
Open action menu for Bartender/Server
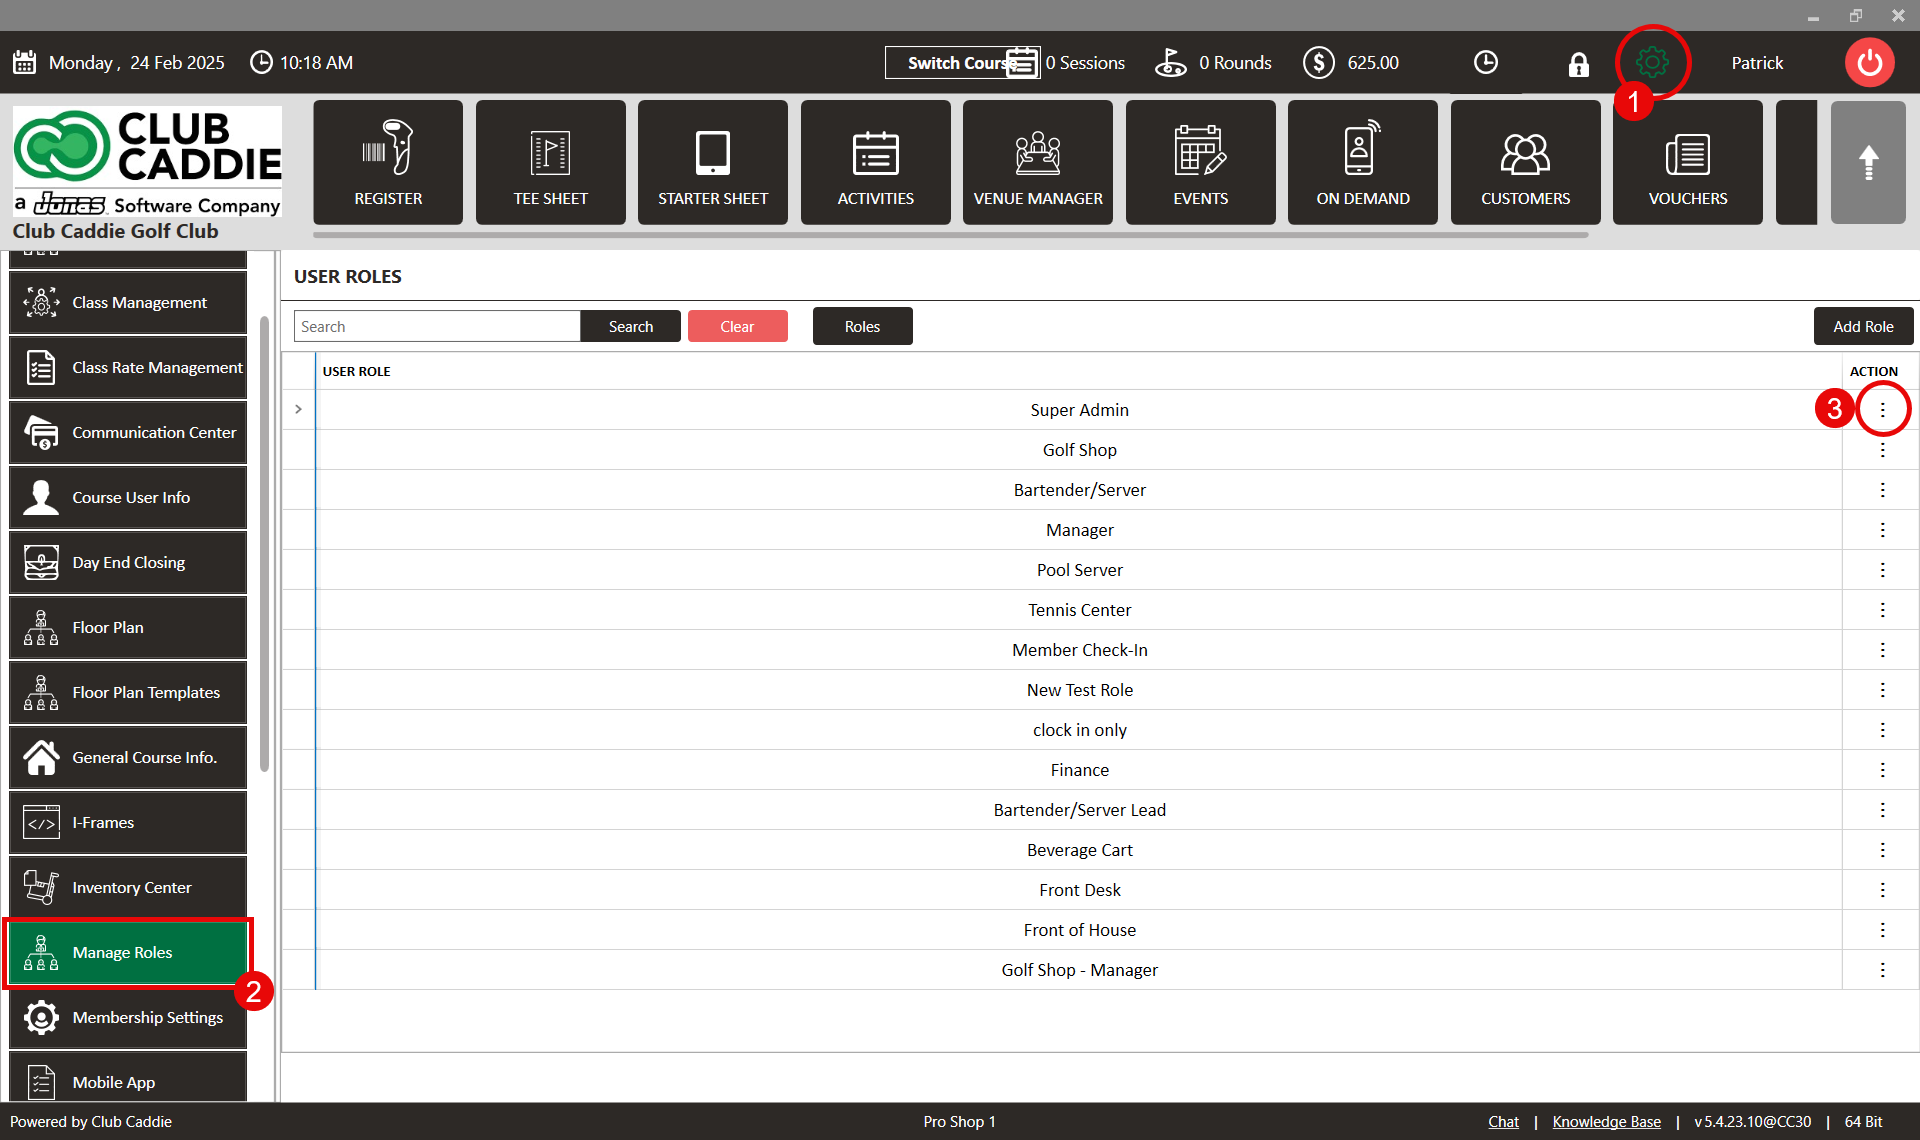pyautogui.click(x=1882, y=490)
